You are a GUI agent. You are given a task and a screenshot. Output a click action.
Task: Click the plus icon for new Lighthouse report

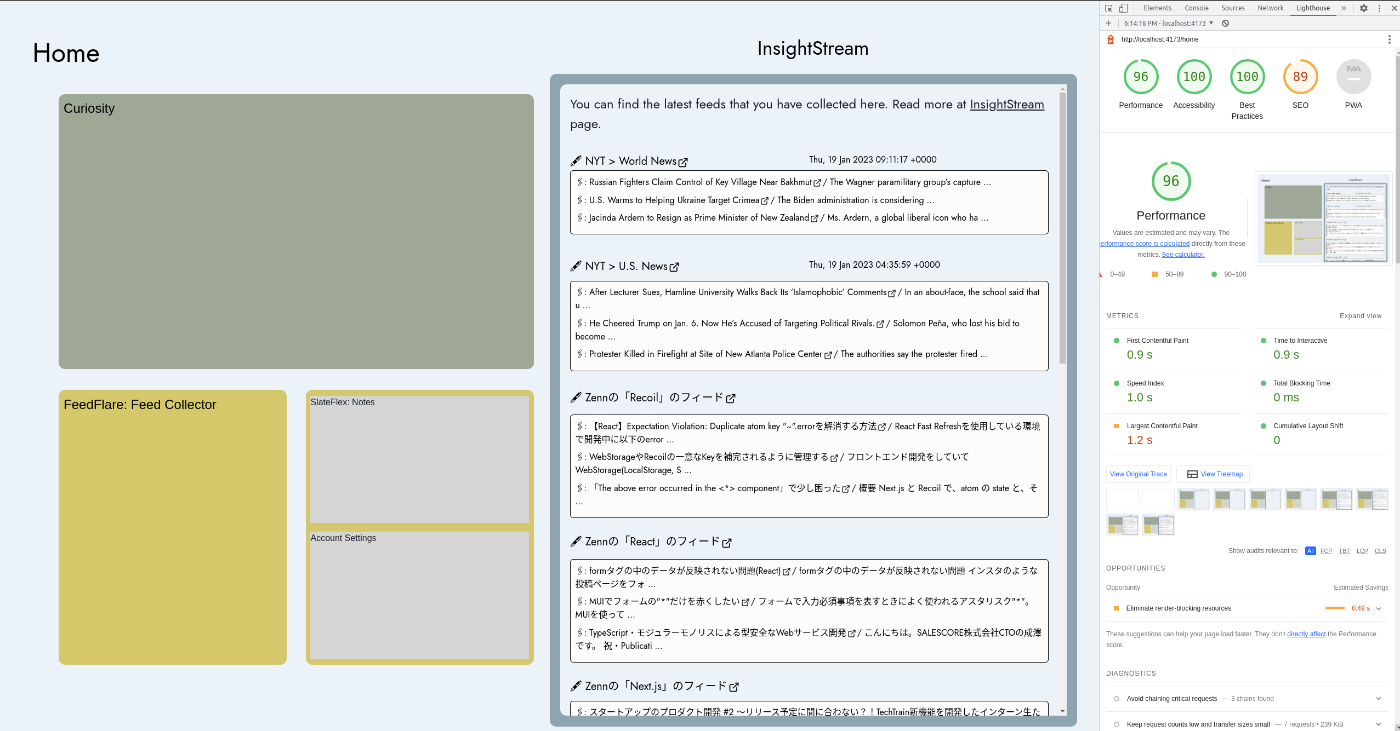point(1108,23)
